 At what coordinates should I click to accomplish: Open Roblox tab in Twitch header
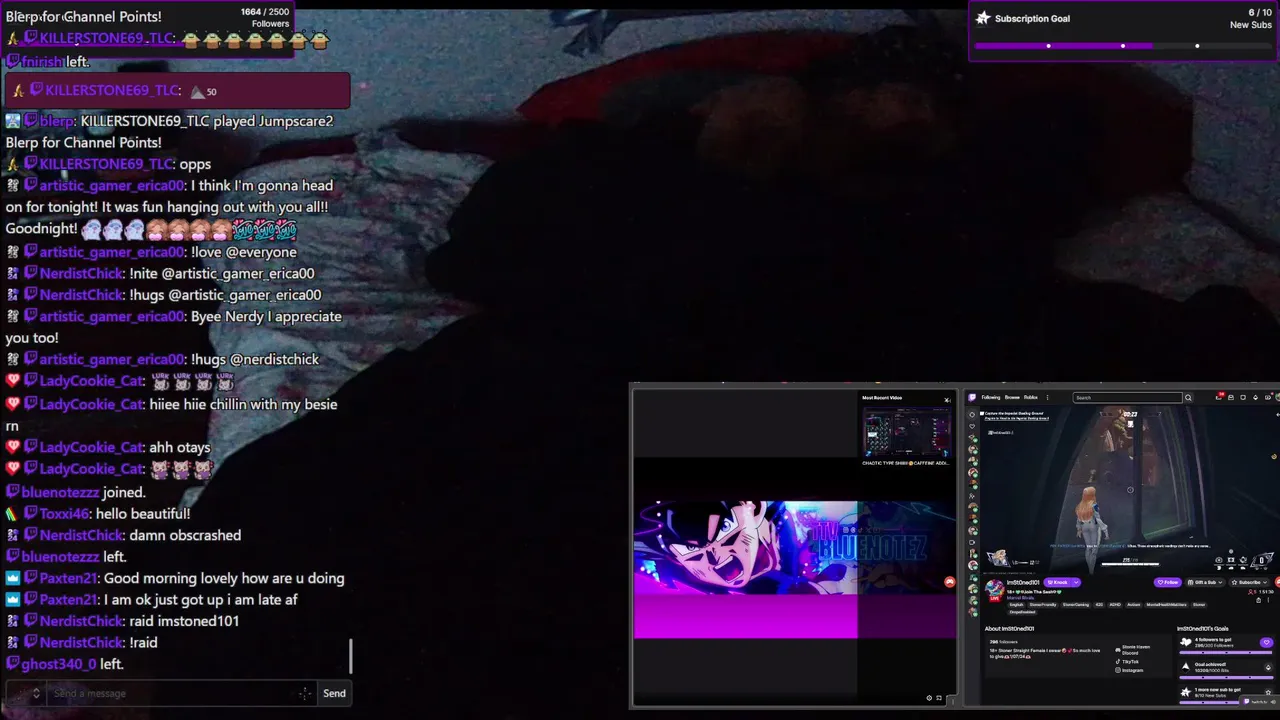pyautogui.click(x=1031, y=397)
